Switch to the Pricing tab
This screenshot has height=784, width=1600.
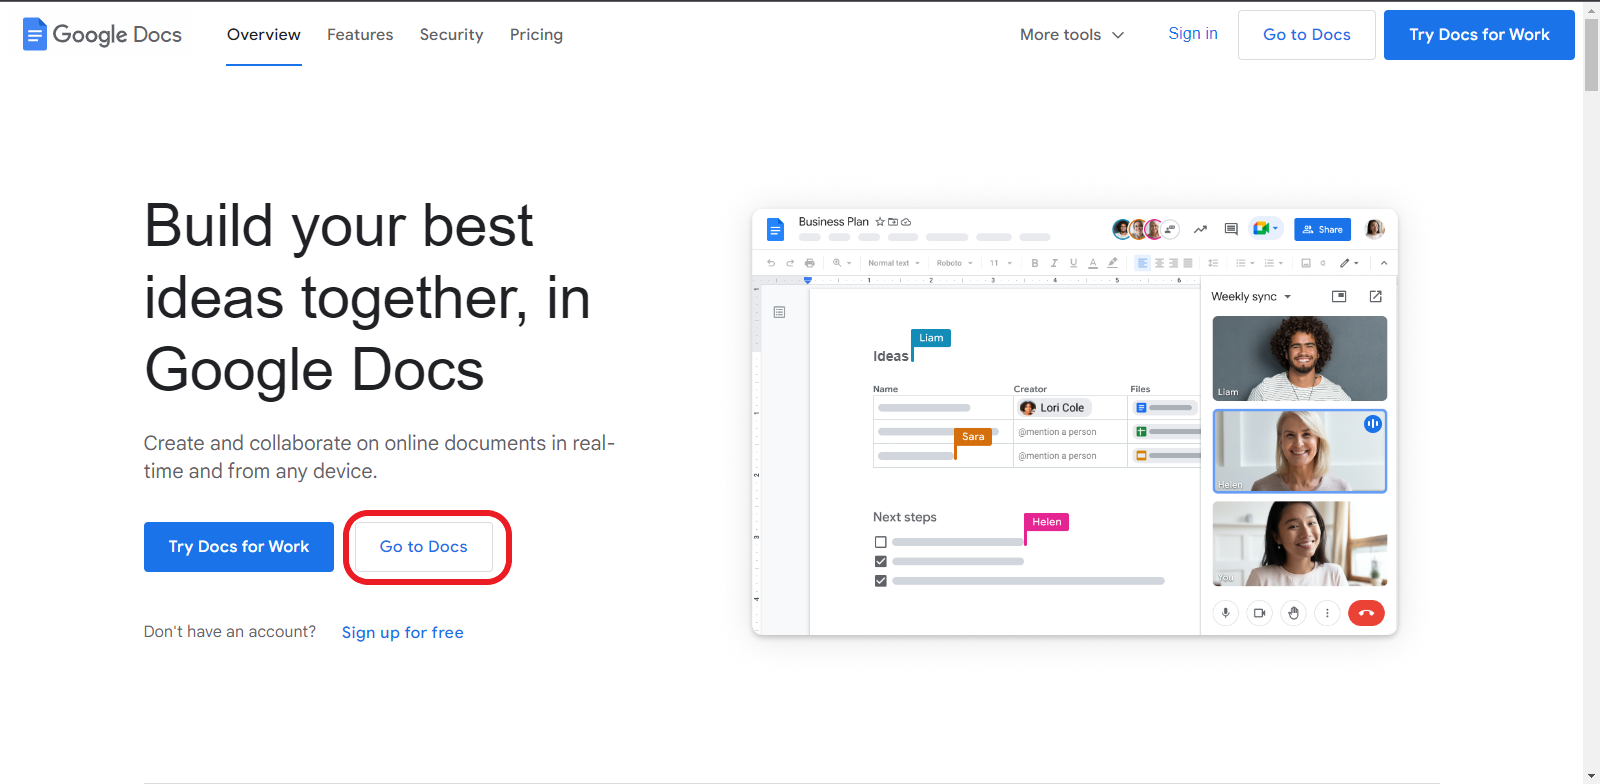tap(536, 34)
